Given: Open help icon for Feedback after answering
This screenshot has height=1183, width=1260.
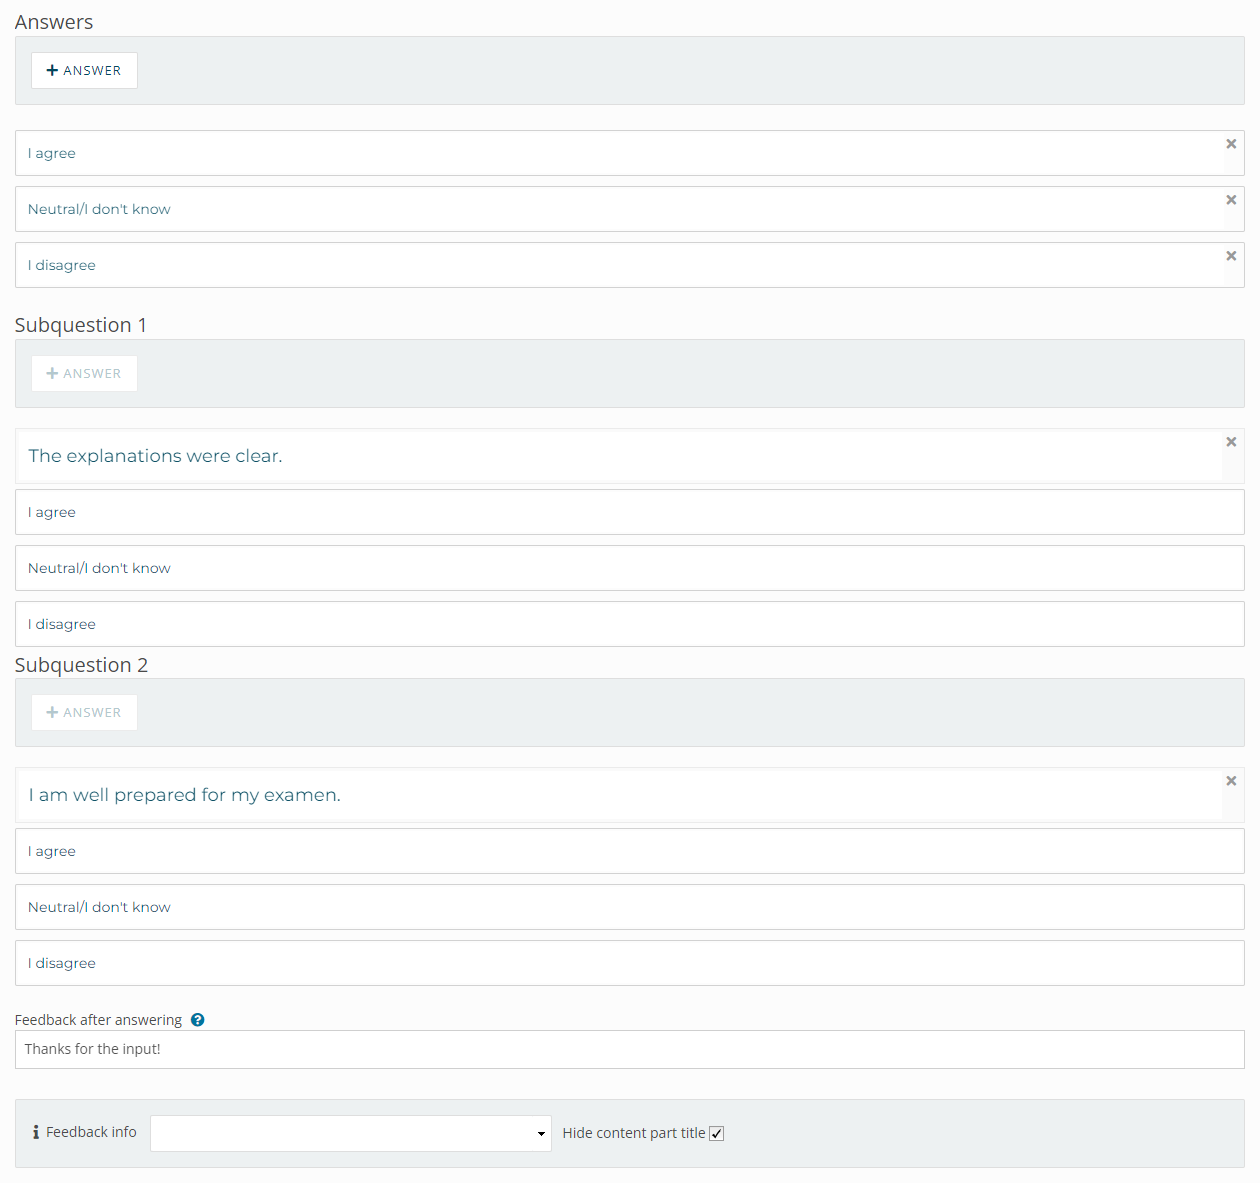Looking at the screenshot, I should (x=198, y=1020).
